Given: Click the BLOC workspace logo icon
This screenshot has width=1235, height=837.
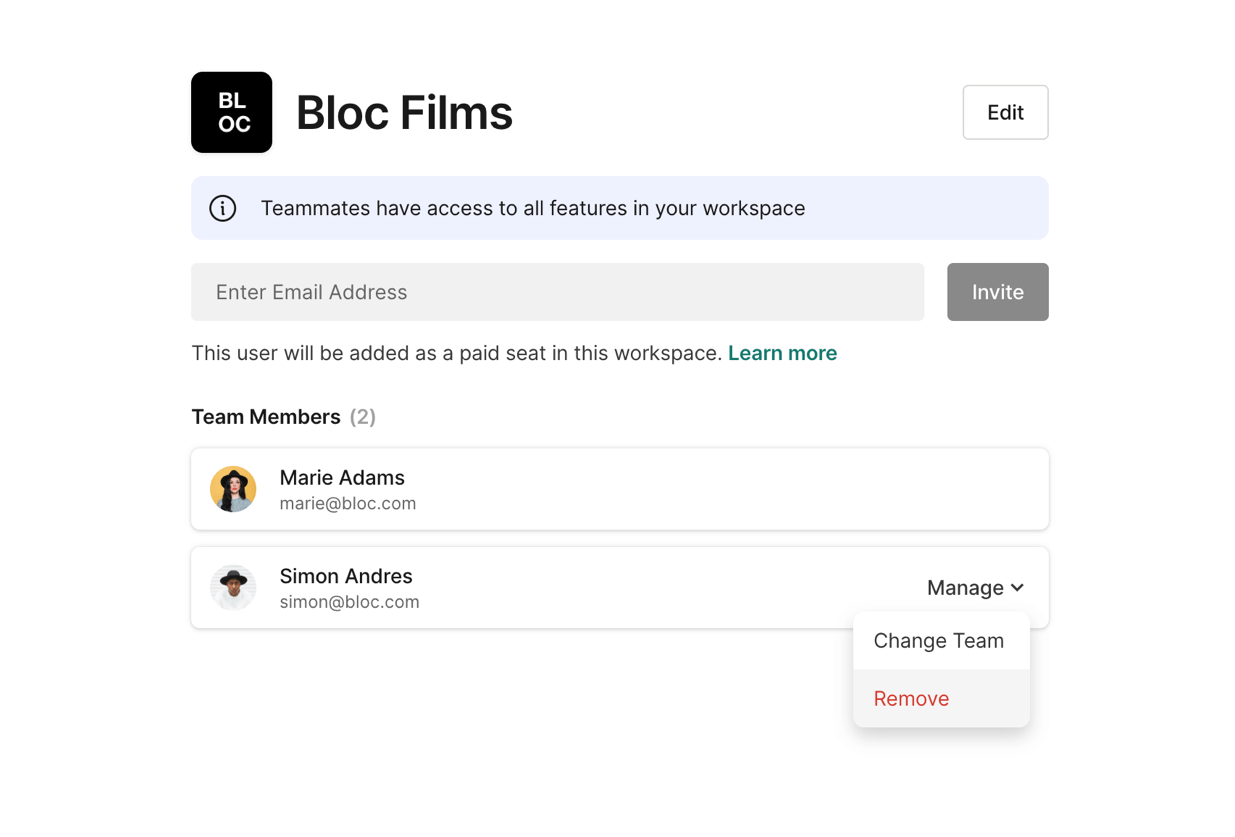Looking at the screenshot, I should (231, 112).
